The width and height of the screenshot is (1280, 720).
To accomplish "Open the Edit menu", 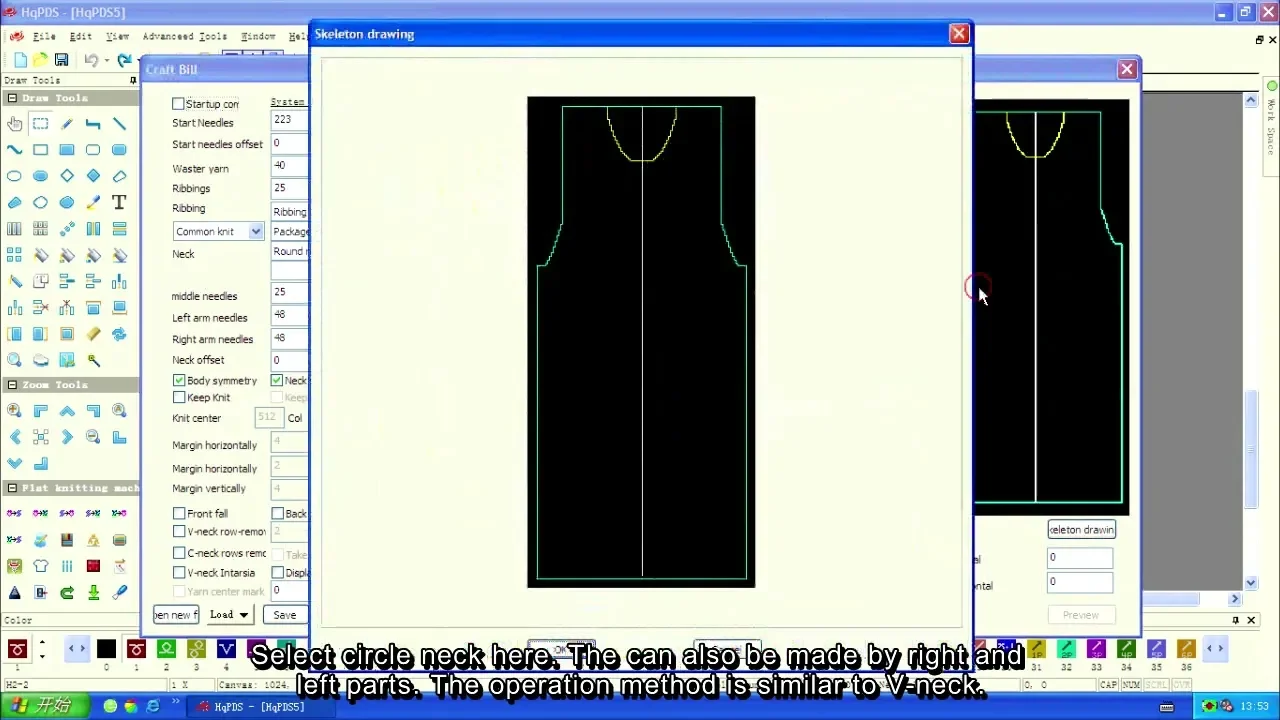I will coord(80,37).
